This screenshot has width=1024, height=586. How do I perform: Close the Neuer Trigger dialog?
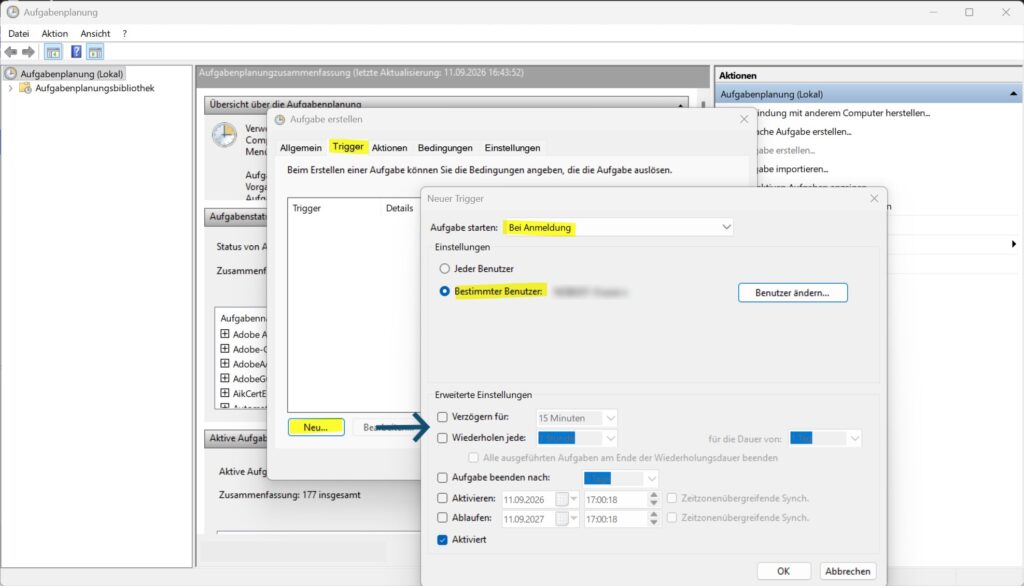click(874, 198)
